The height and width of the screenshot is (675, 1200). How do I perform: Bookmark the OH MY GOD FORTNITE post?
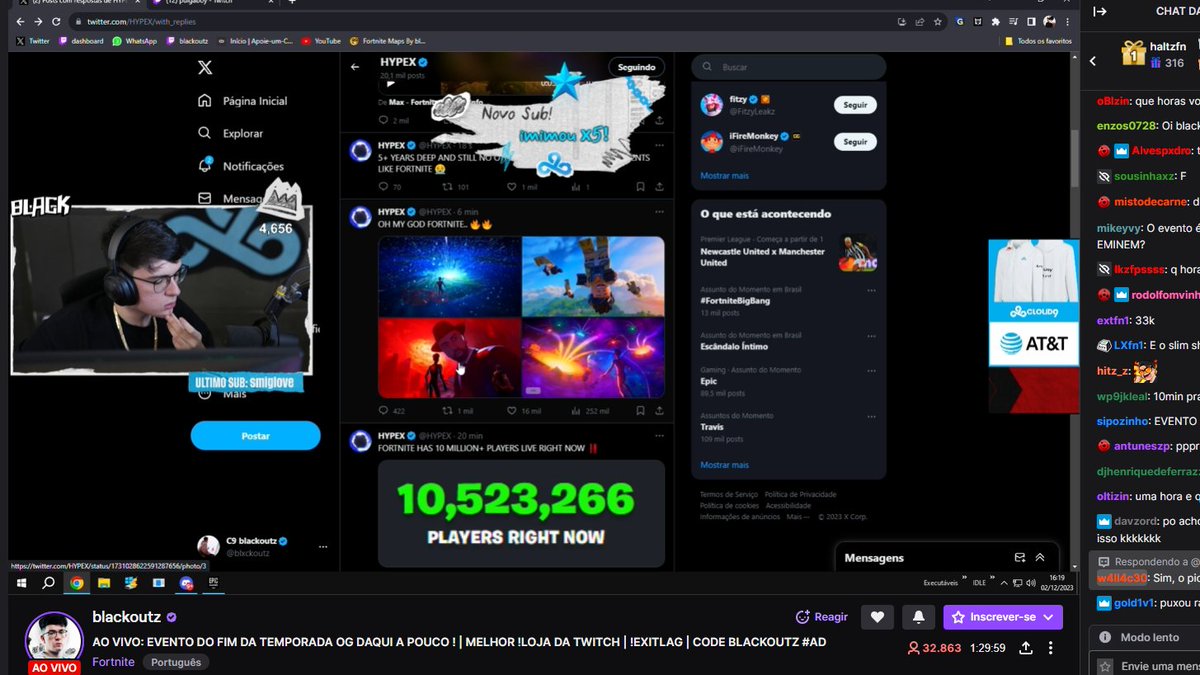pos(641,411)
